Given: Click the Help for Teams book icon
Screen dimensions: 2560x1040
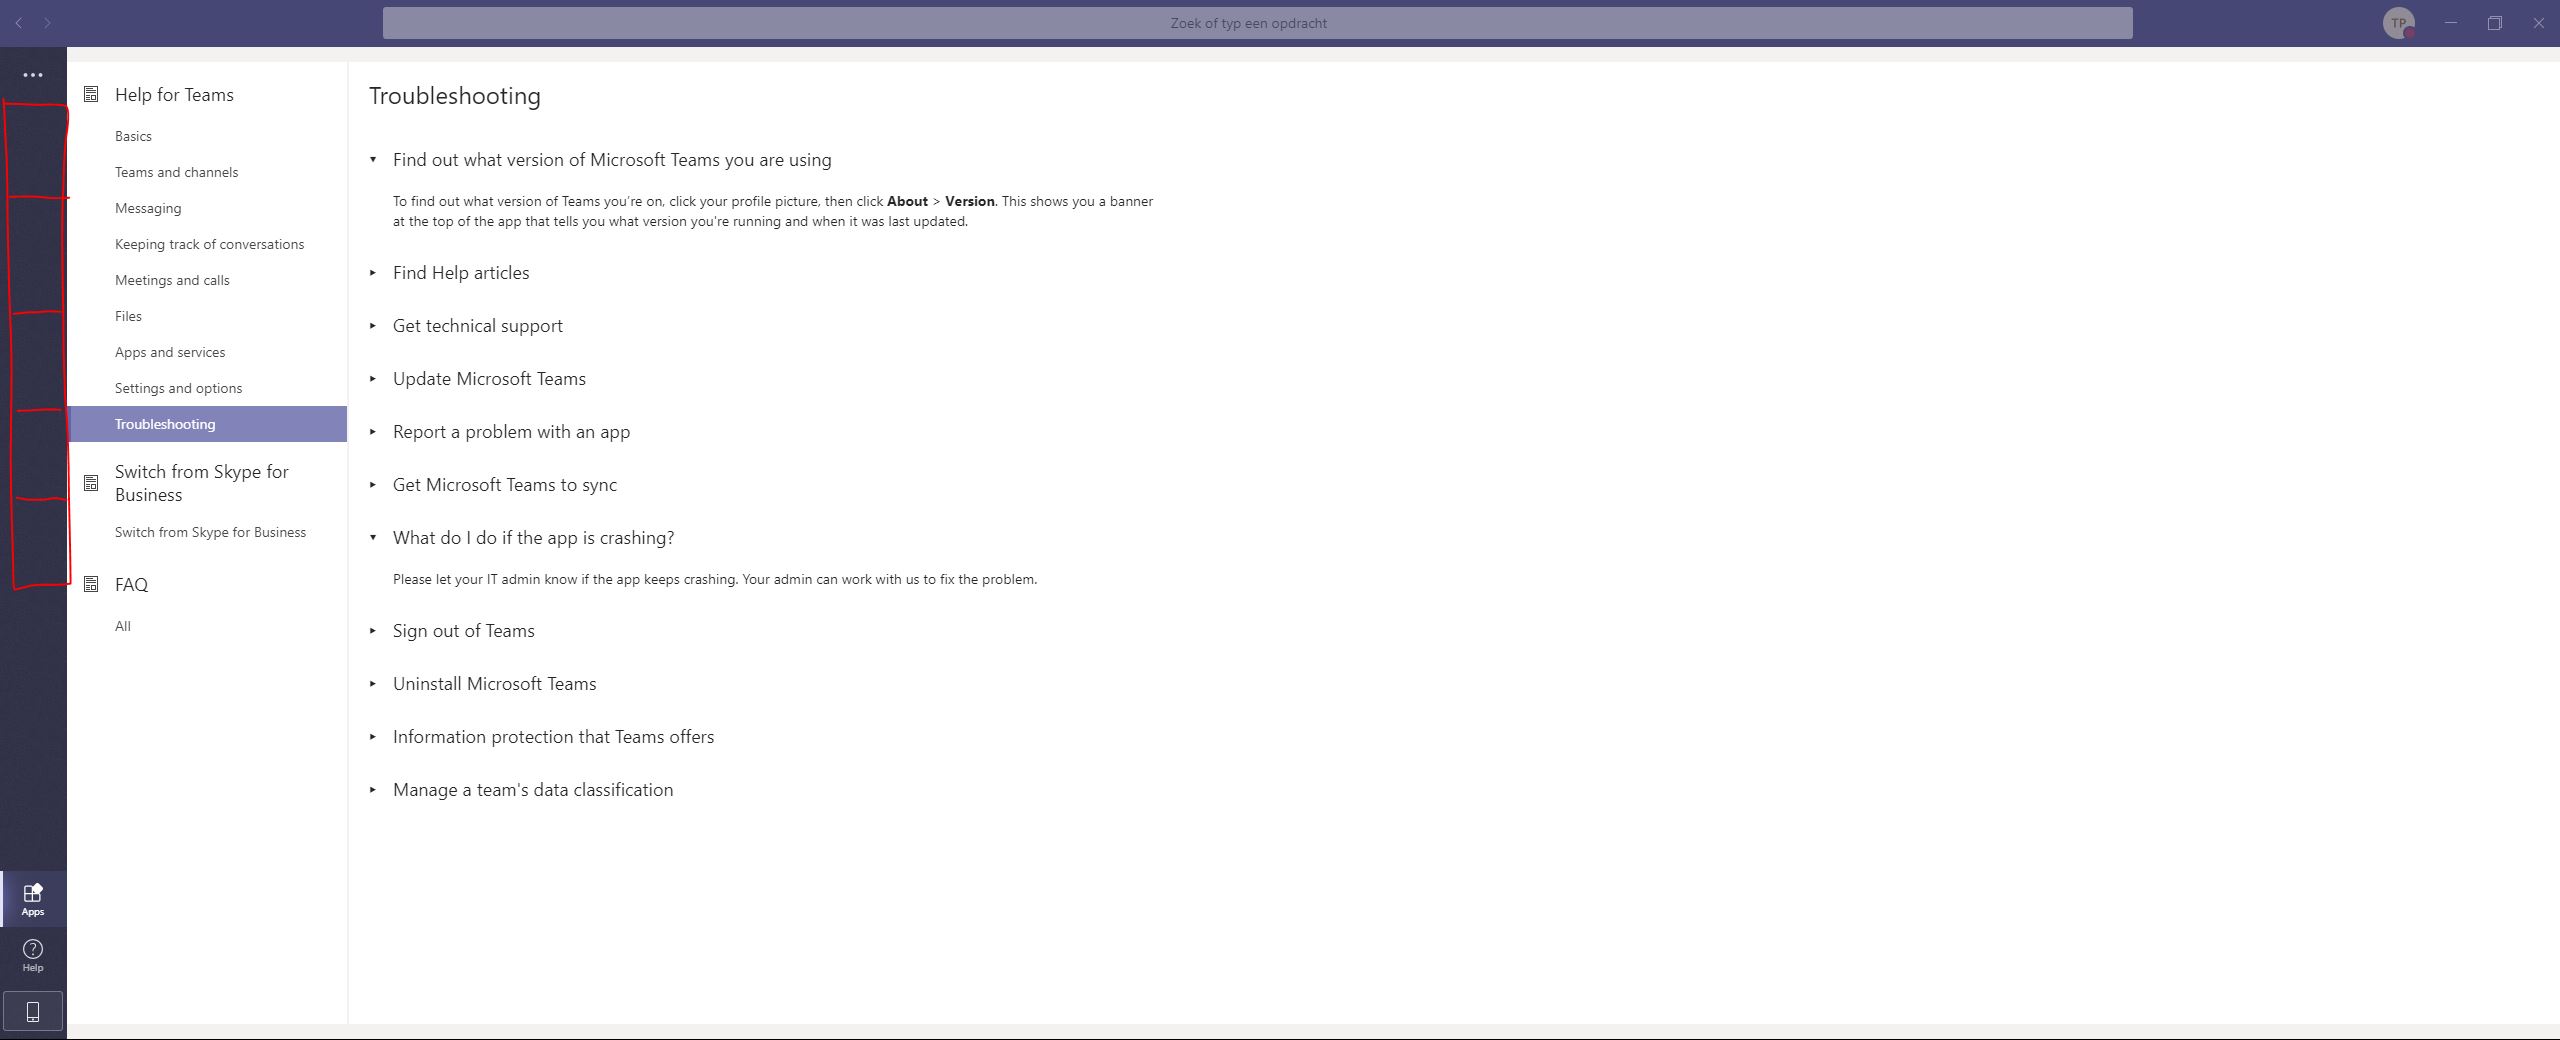Looking at the screenshot, I should pos(91,93).
